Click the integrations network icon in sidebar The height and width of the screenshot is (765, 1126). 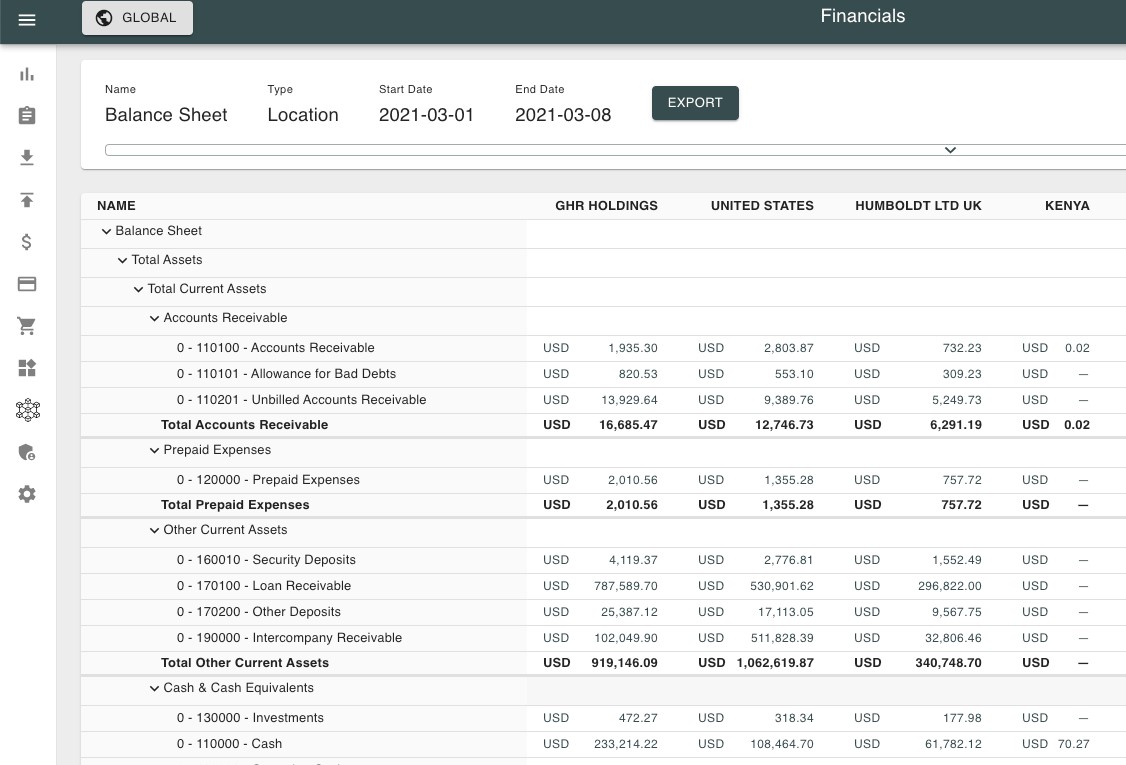coord(27,410)
